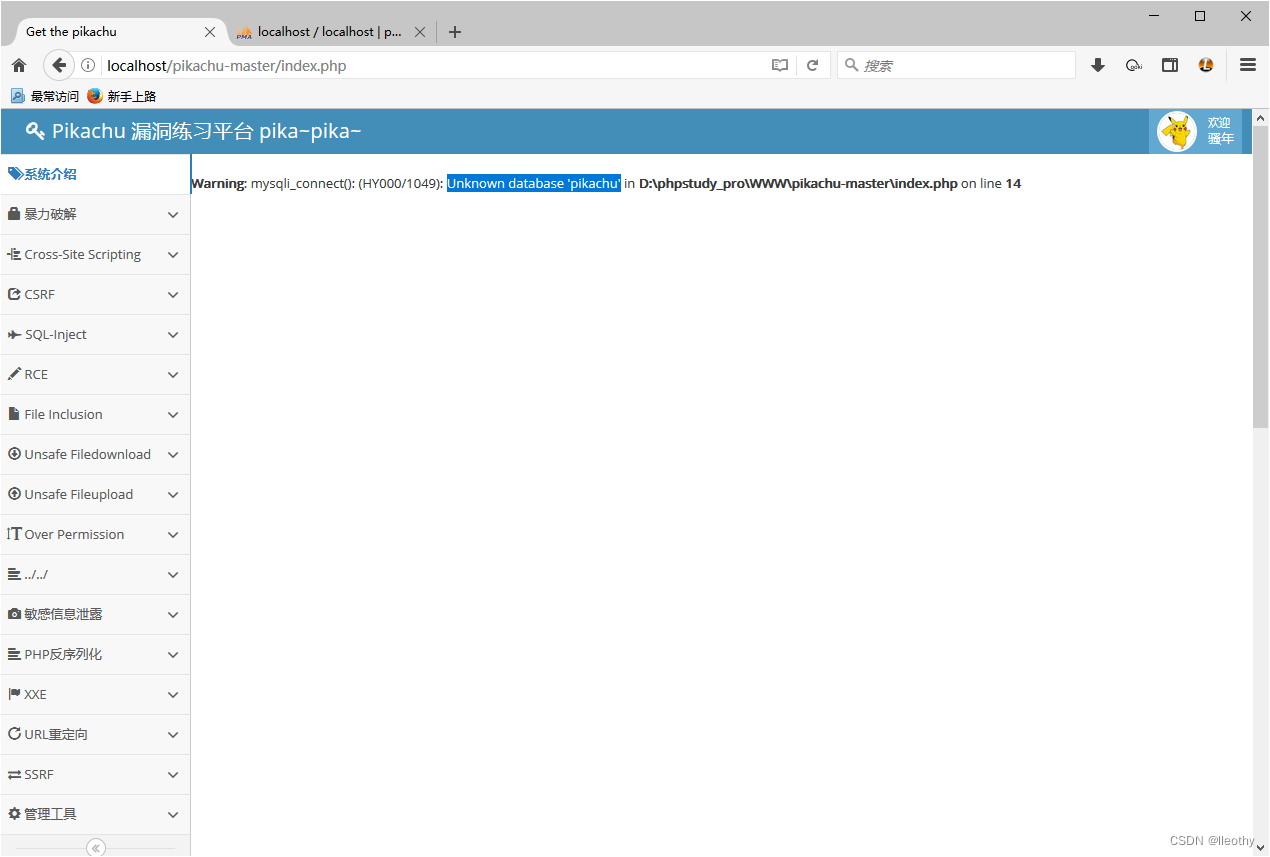Close the 'Get the pikachu' tab
The height and width of the screenshot is (857, 1270).
click(209, 32)
